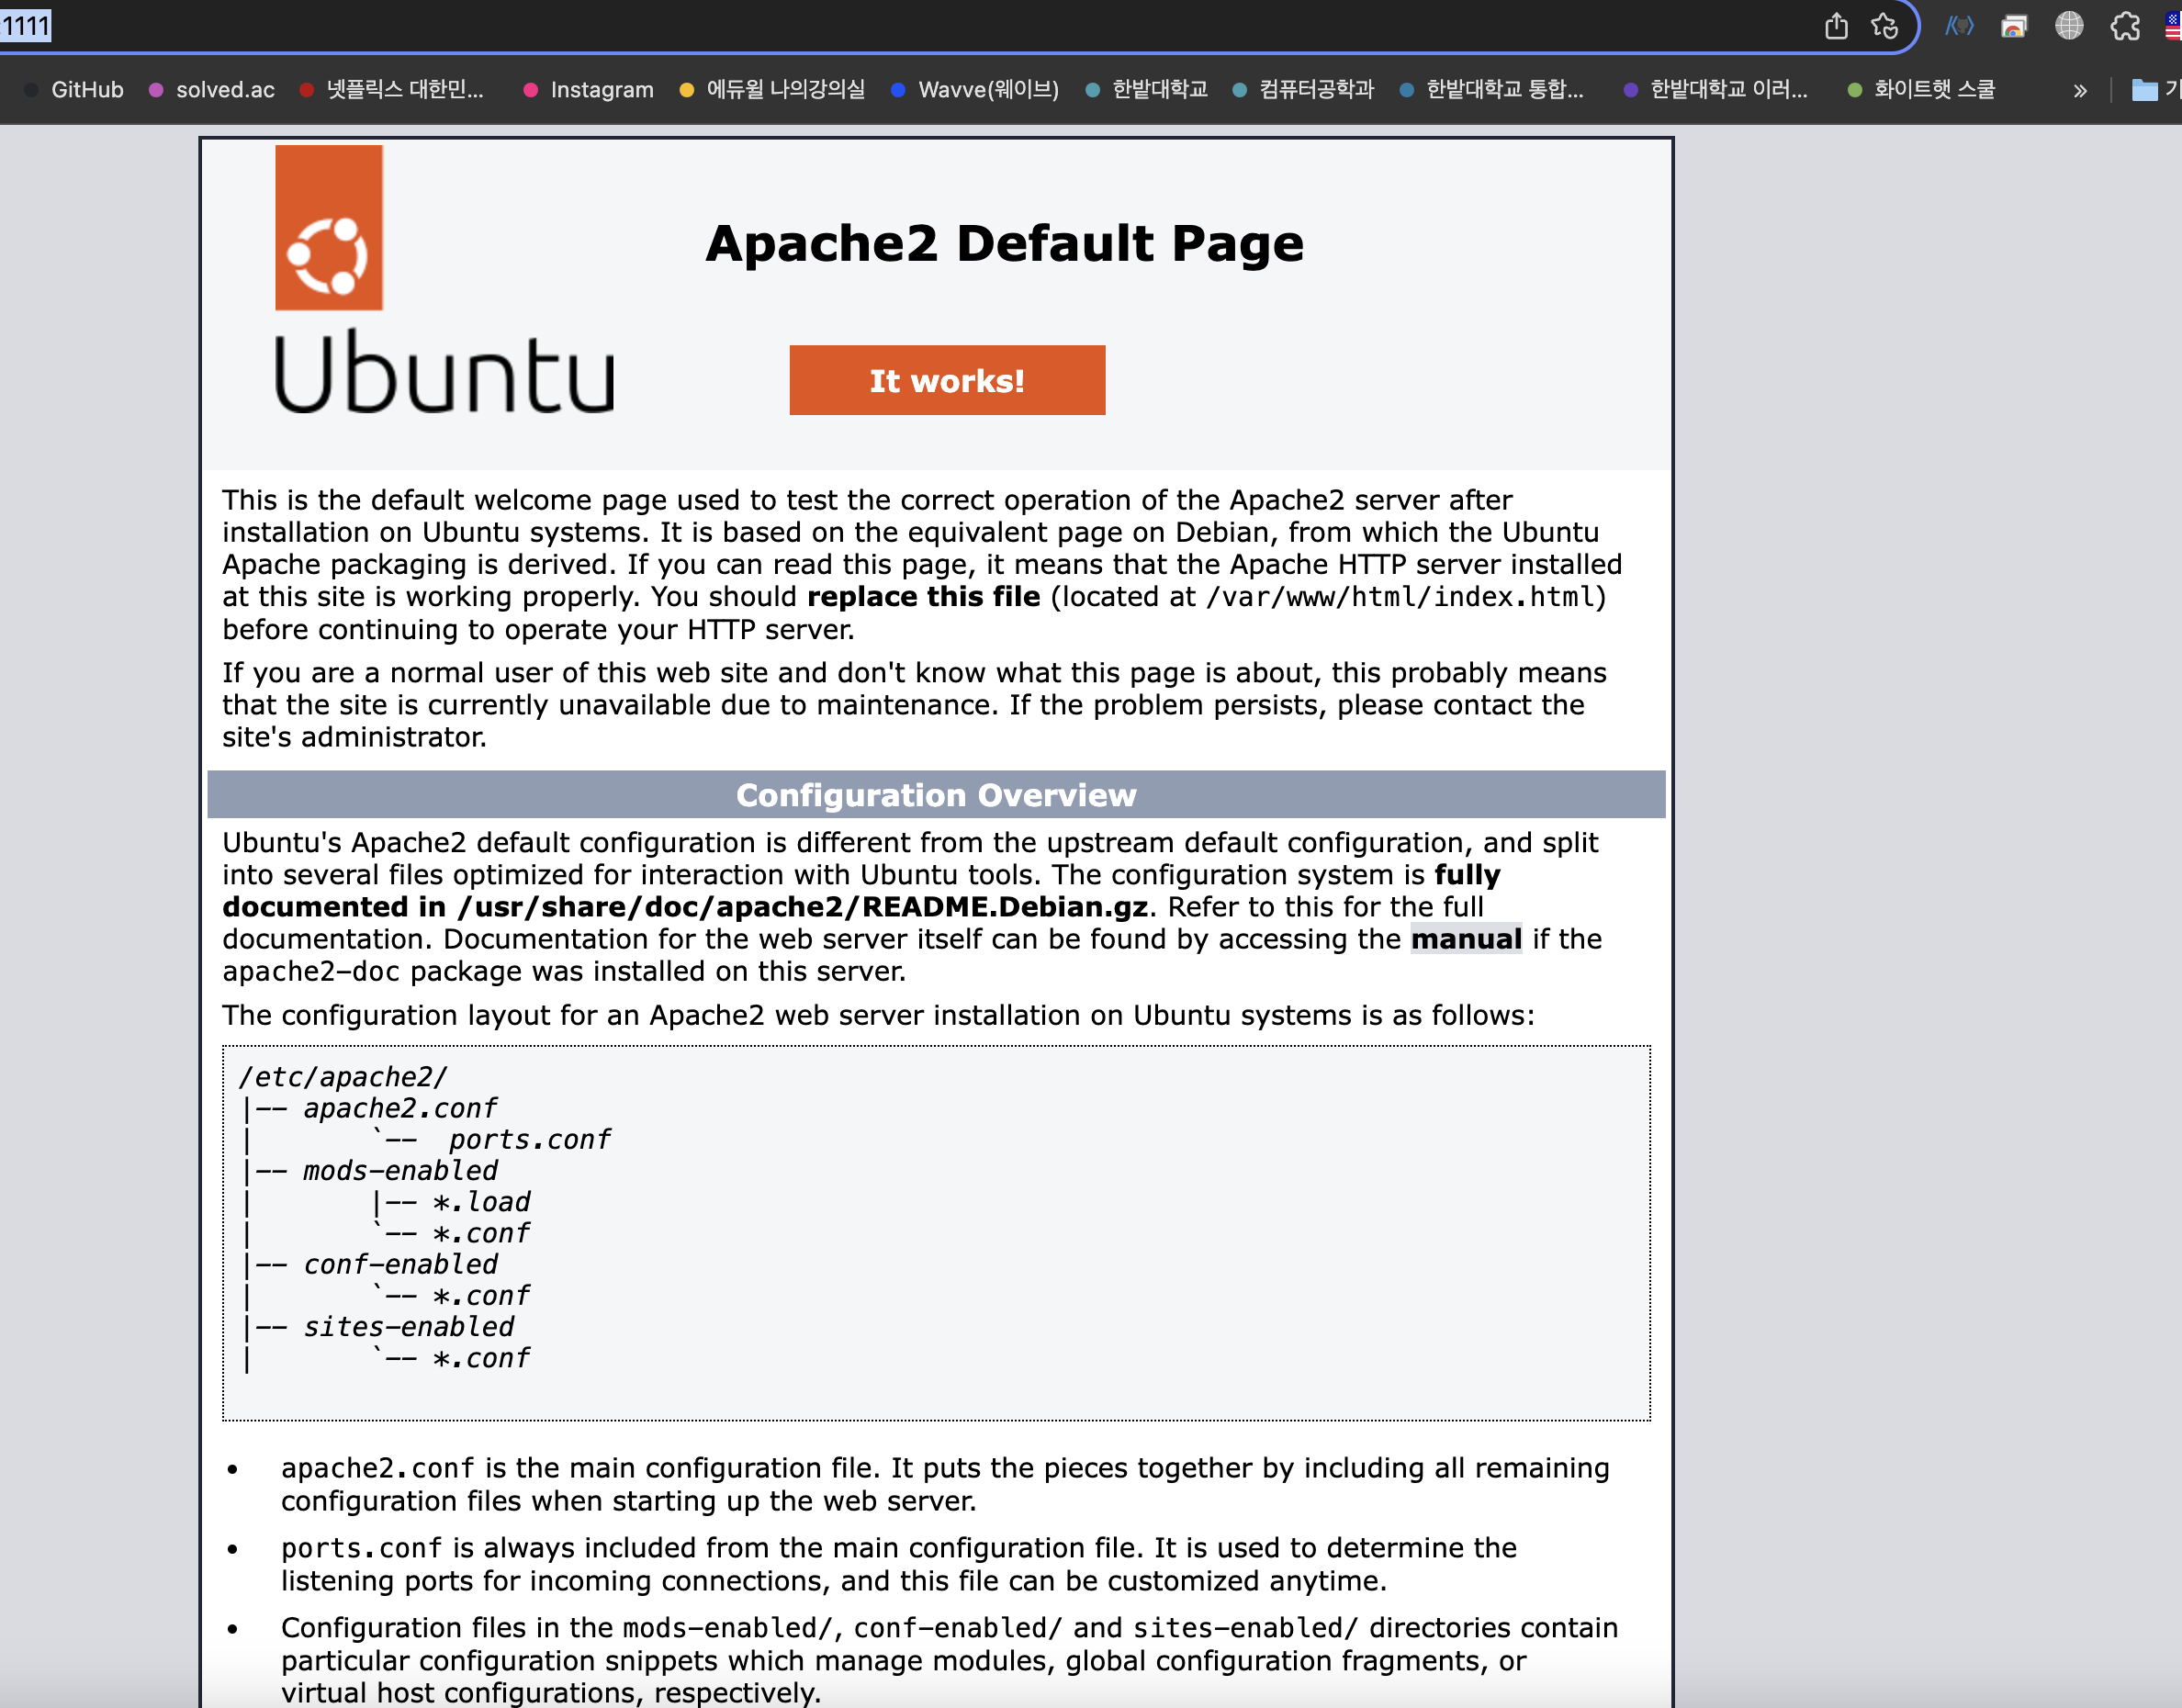
Task: Open the other bookmarks folder
Action: (2155, 90)
